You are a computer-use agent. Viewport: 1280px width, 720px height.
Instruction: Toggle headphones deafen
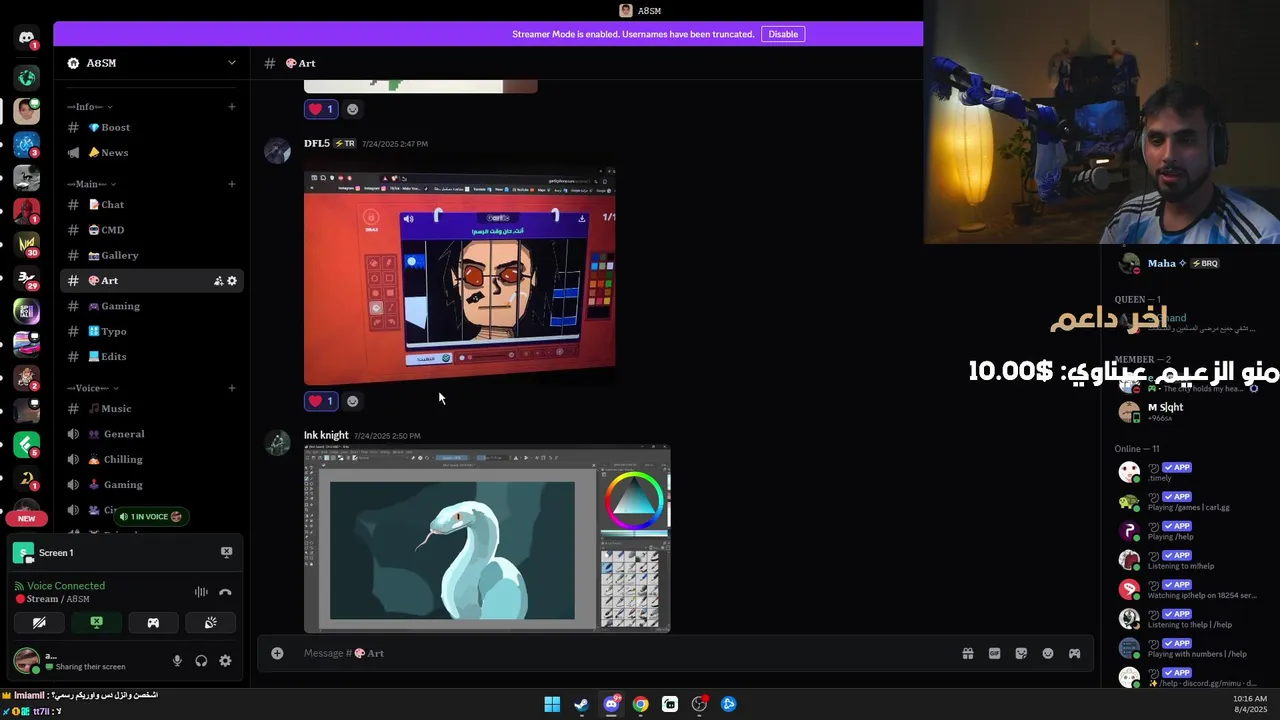coord(201,661)
